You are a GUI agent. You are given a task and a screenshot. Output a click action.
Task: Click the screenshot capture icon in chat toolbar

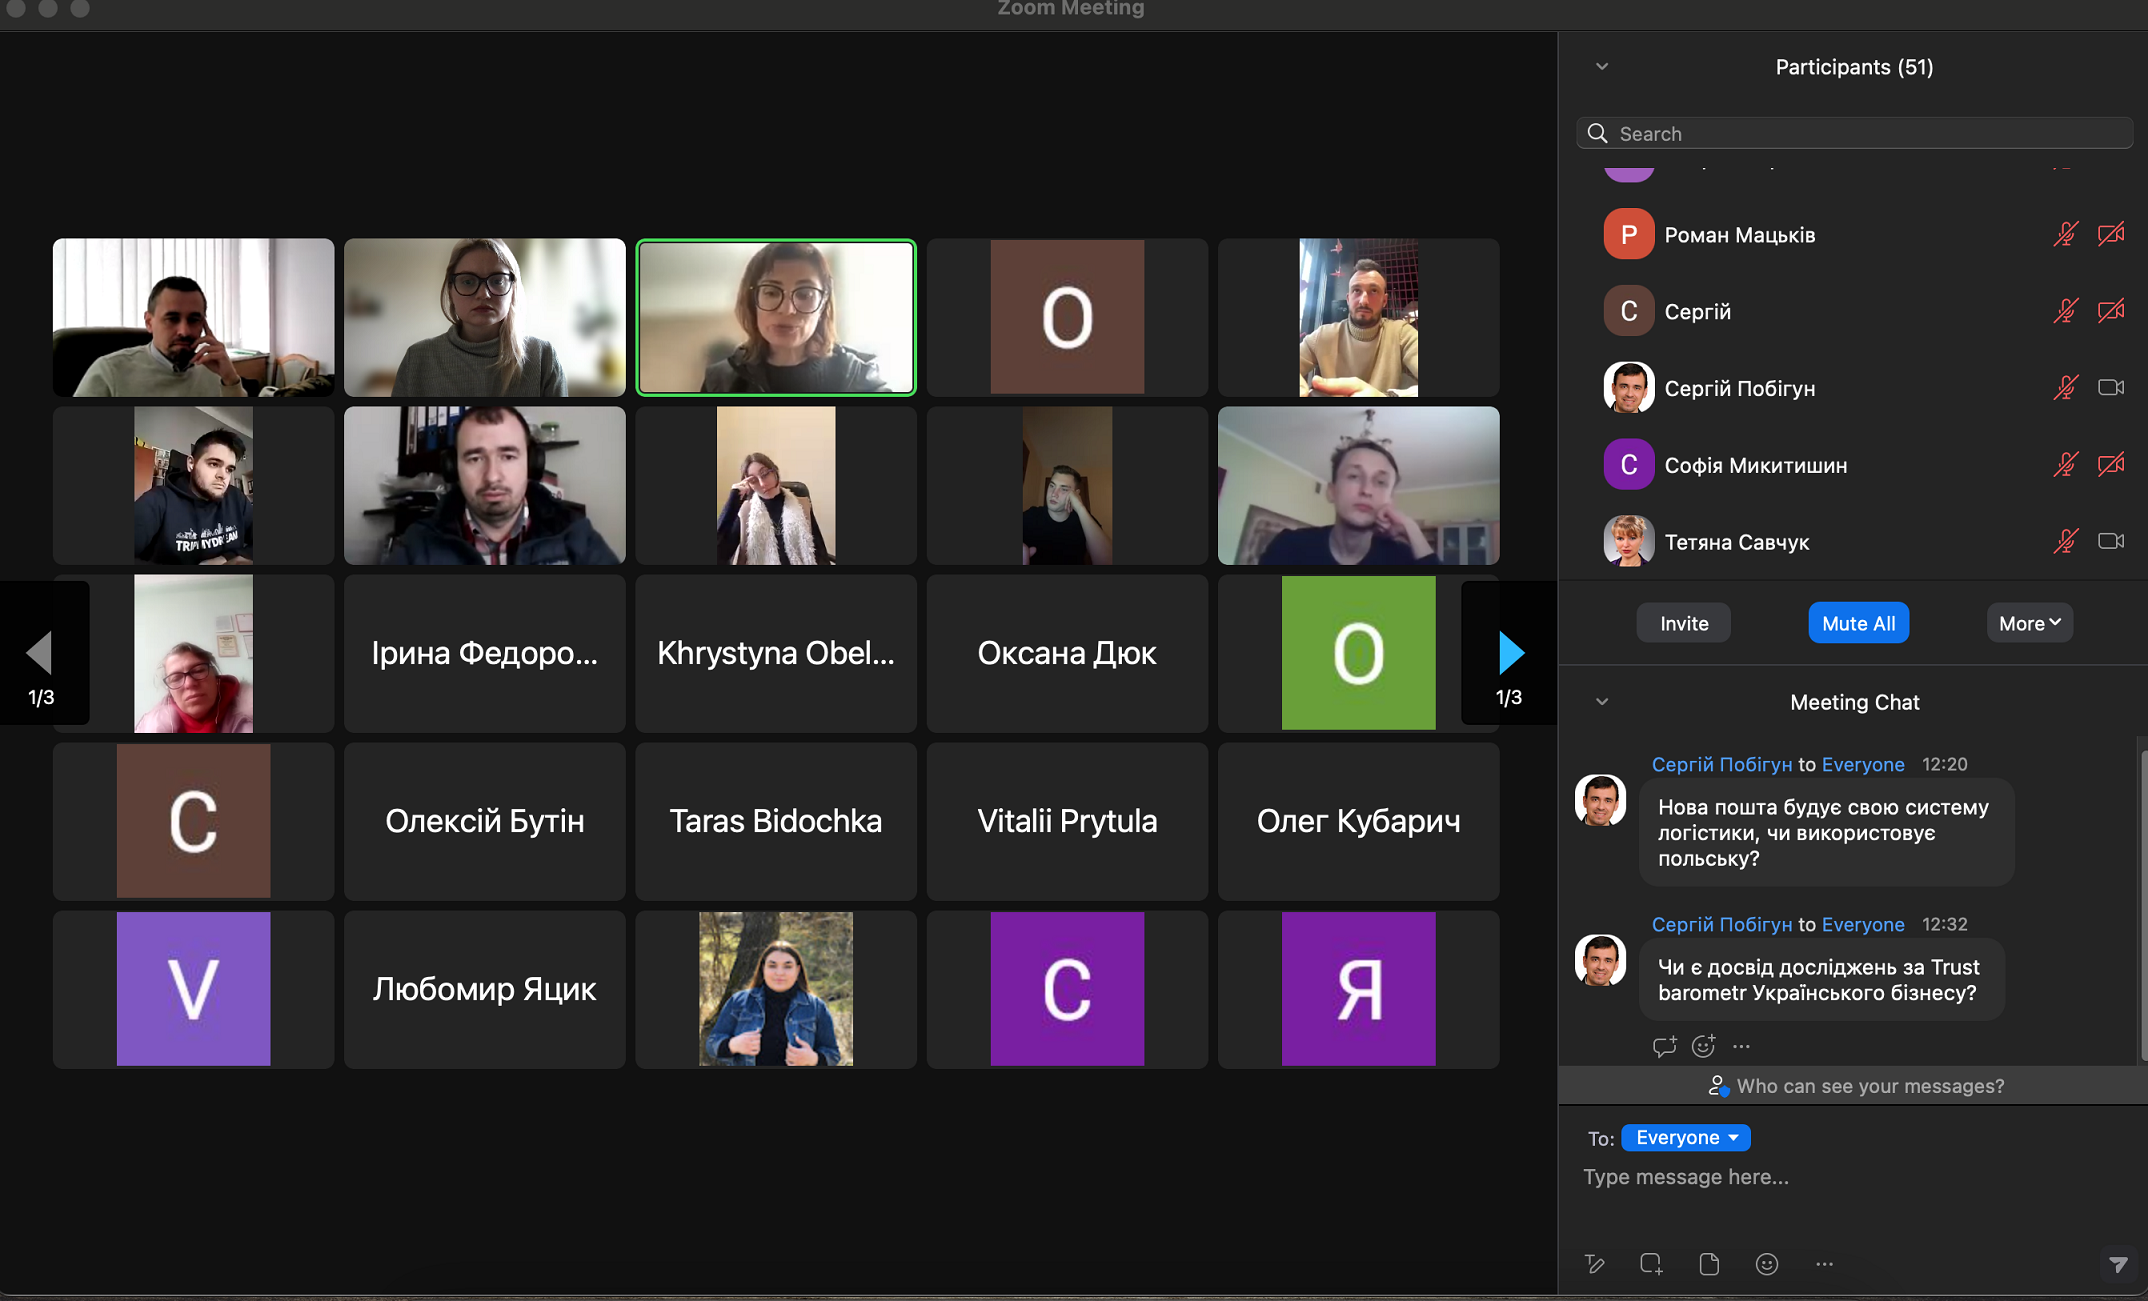coord(1651,1264)
